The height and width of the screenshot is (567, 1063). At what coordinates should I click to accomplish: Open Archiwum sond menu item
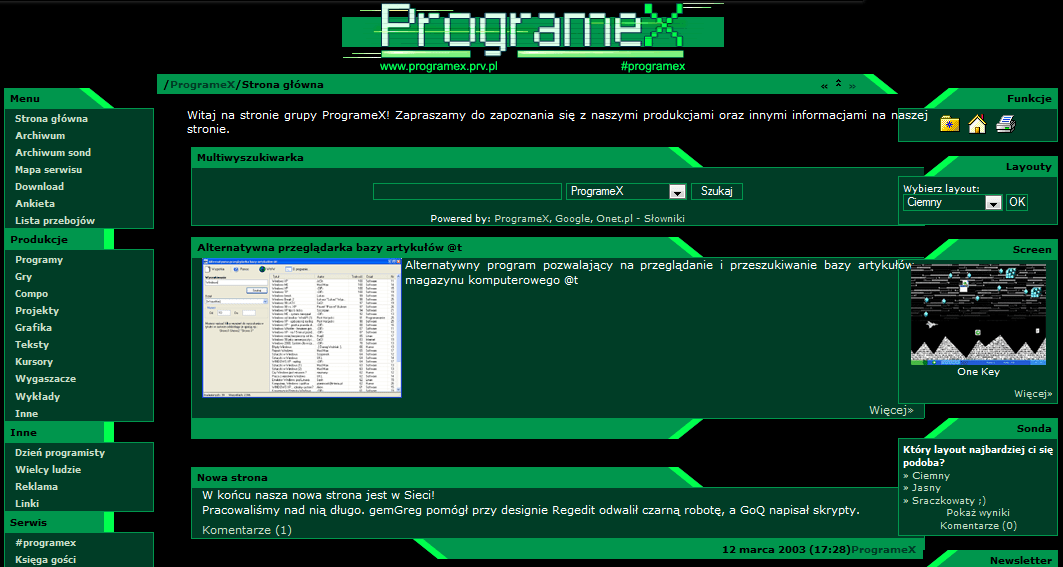click(53, 153)
